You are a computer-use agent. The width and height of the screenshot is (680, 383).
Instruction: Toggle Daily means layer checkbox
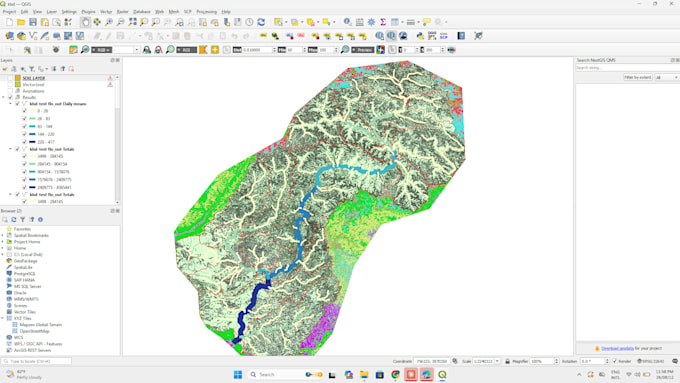click(17, 104)
